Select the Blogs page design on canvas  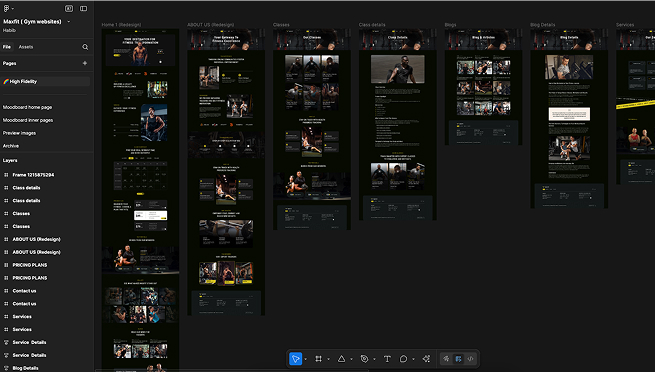[x=483, y=87]
